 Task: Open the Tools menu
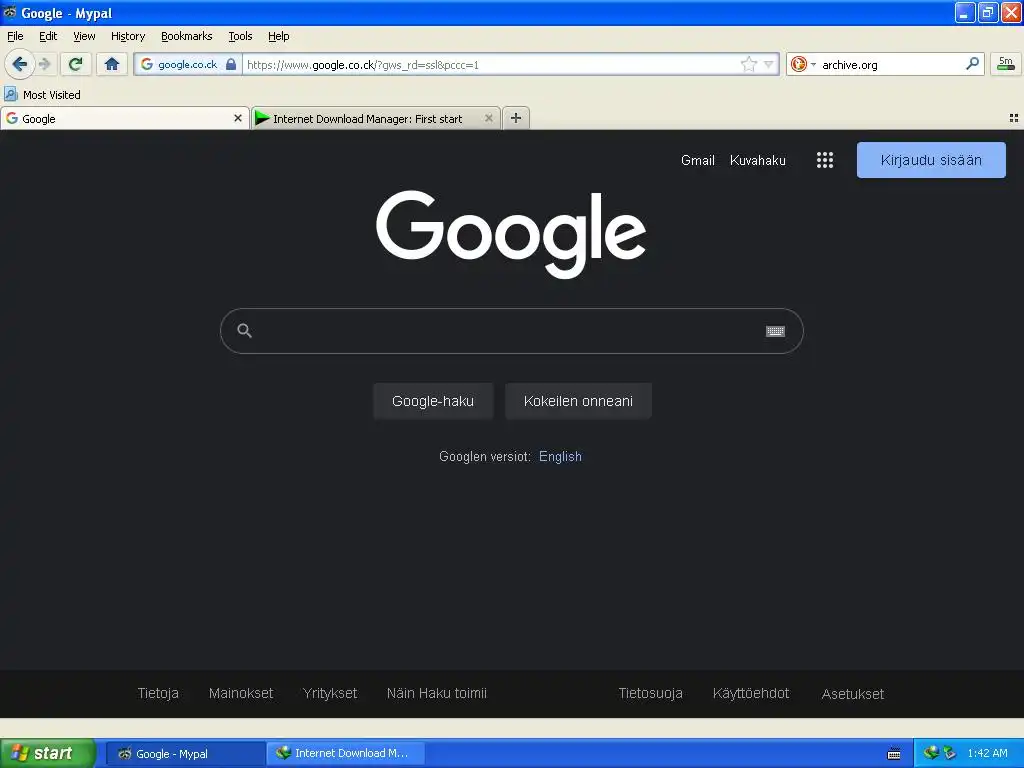pos(240,36)
